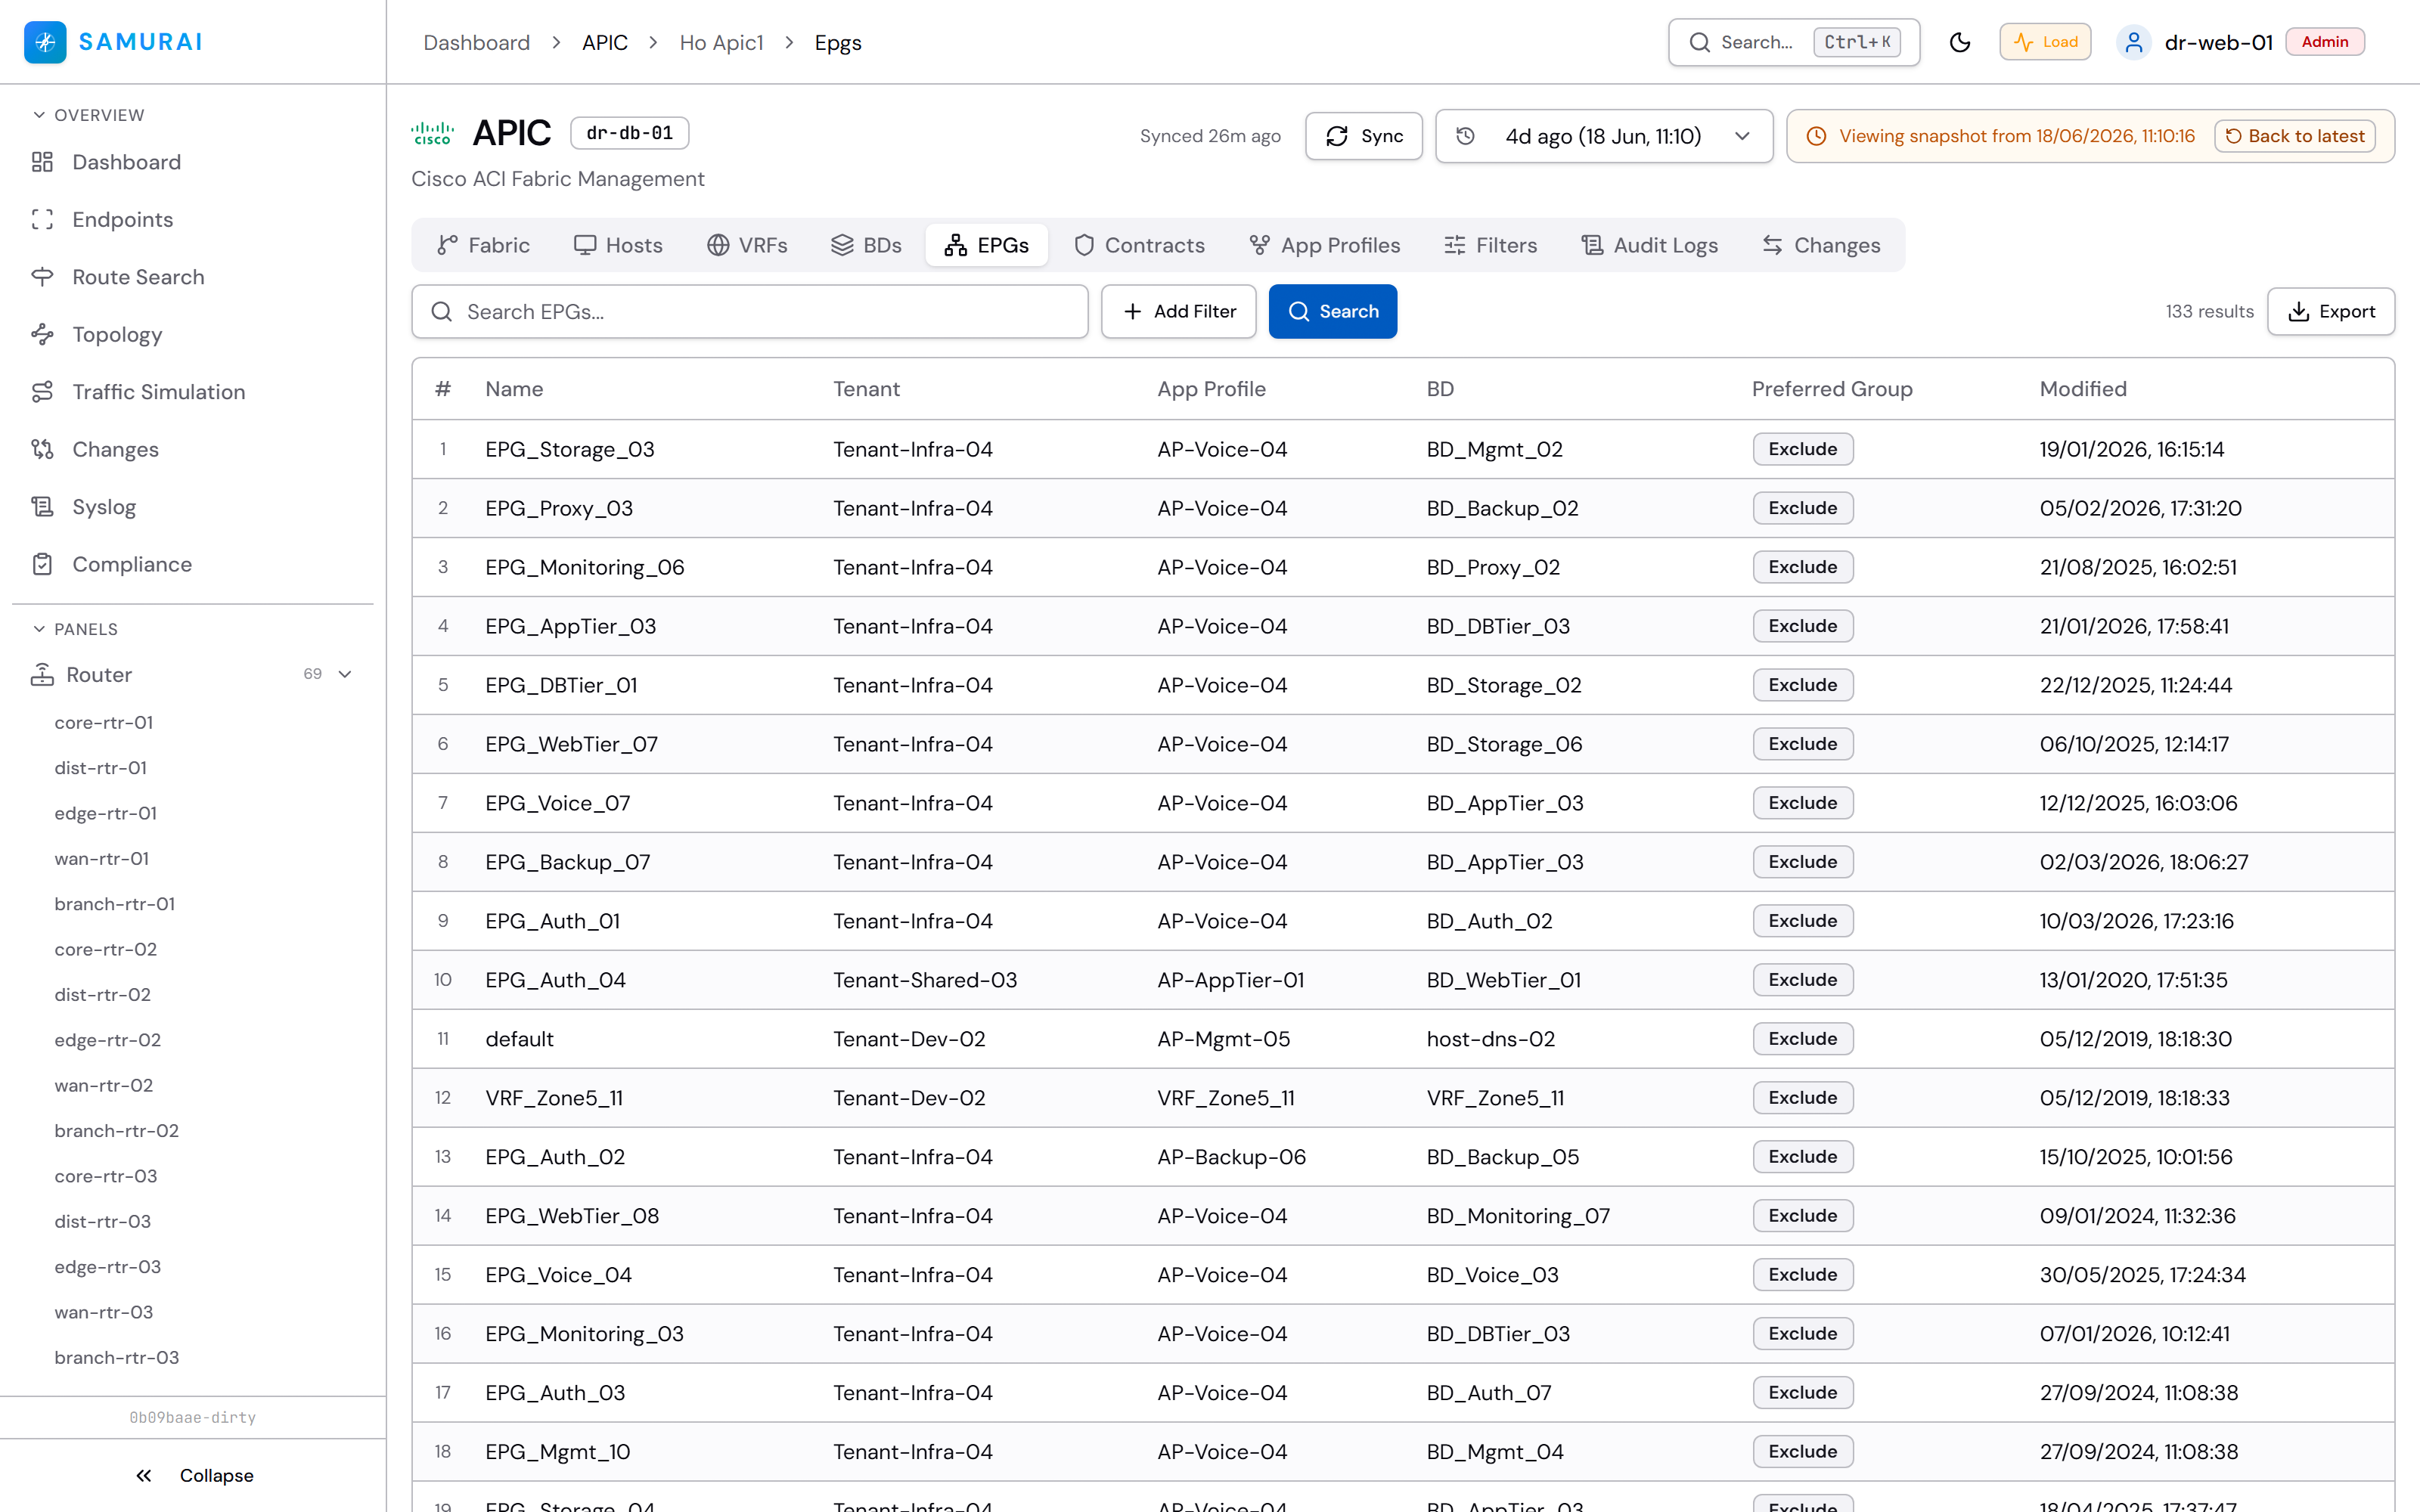Click the user avatar icon near dr-web-01
Viewport: 2420px width, 1512px height.
coord(2133,42)
